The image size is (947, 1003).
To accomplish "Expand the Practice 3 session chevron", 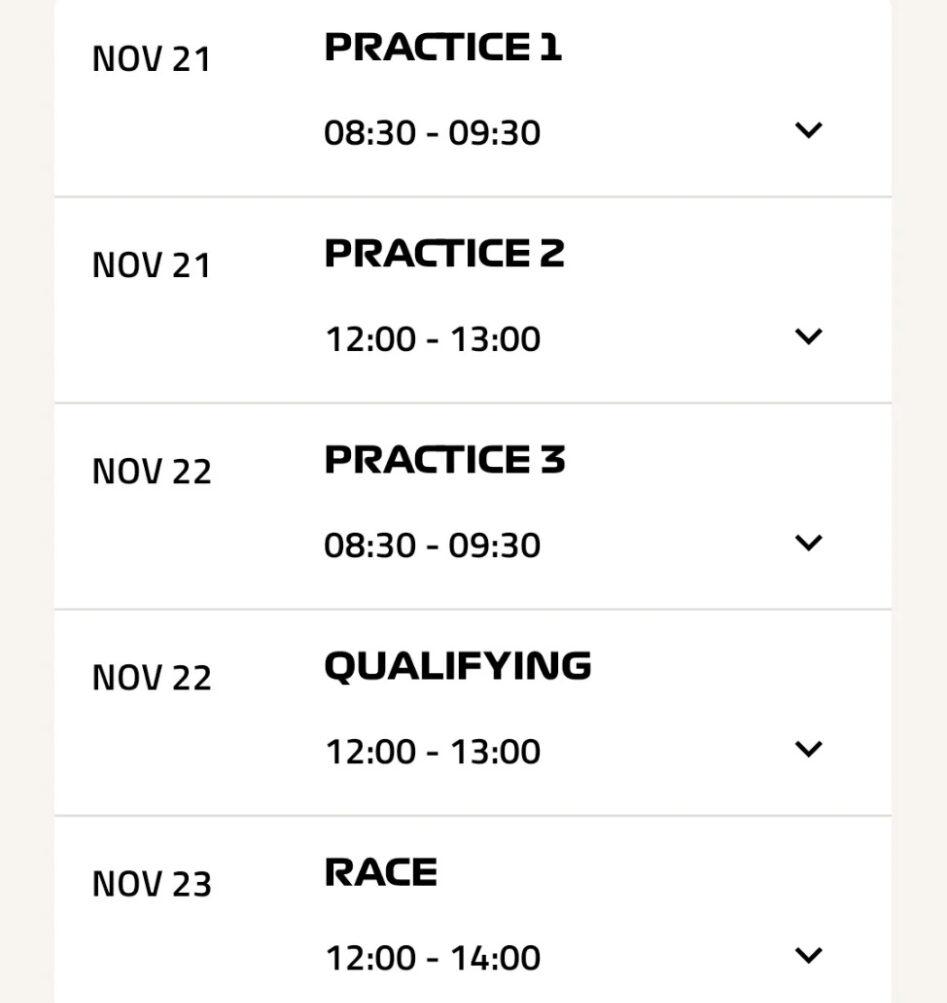I will [x=808, y=542].
